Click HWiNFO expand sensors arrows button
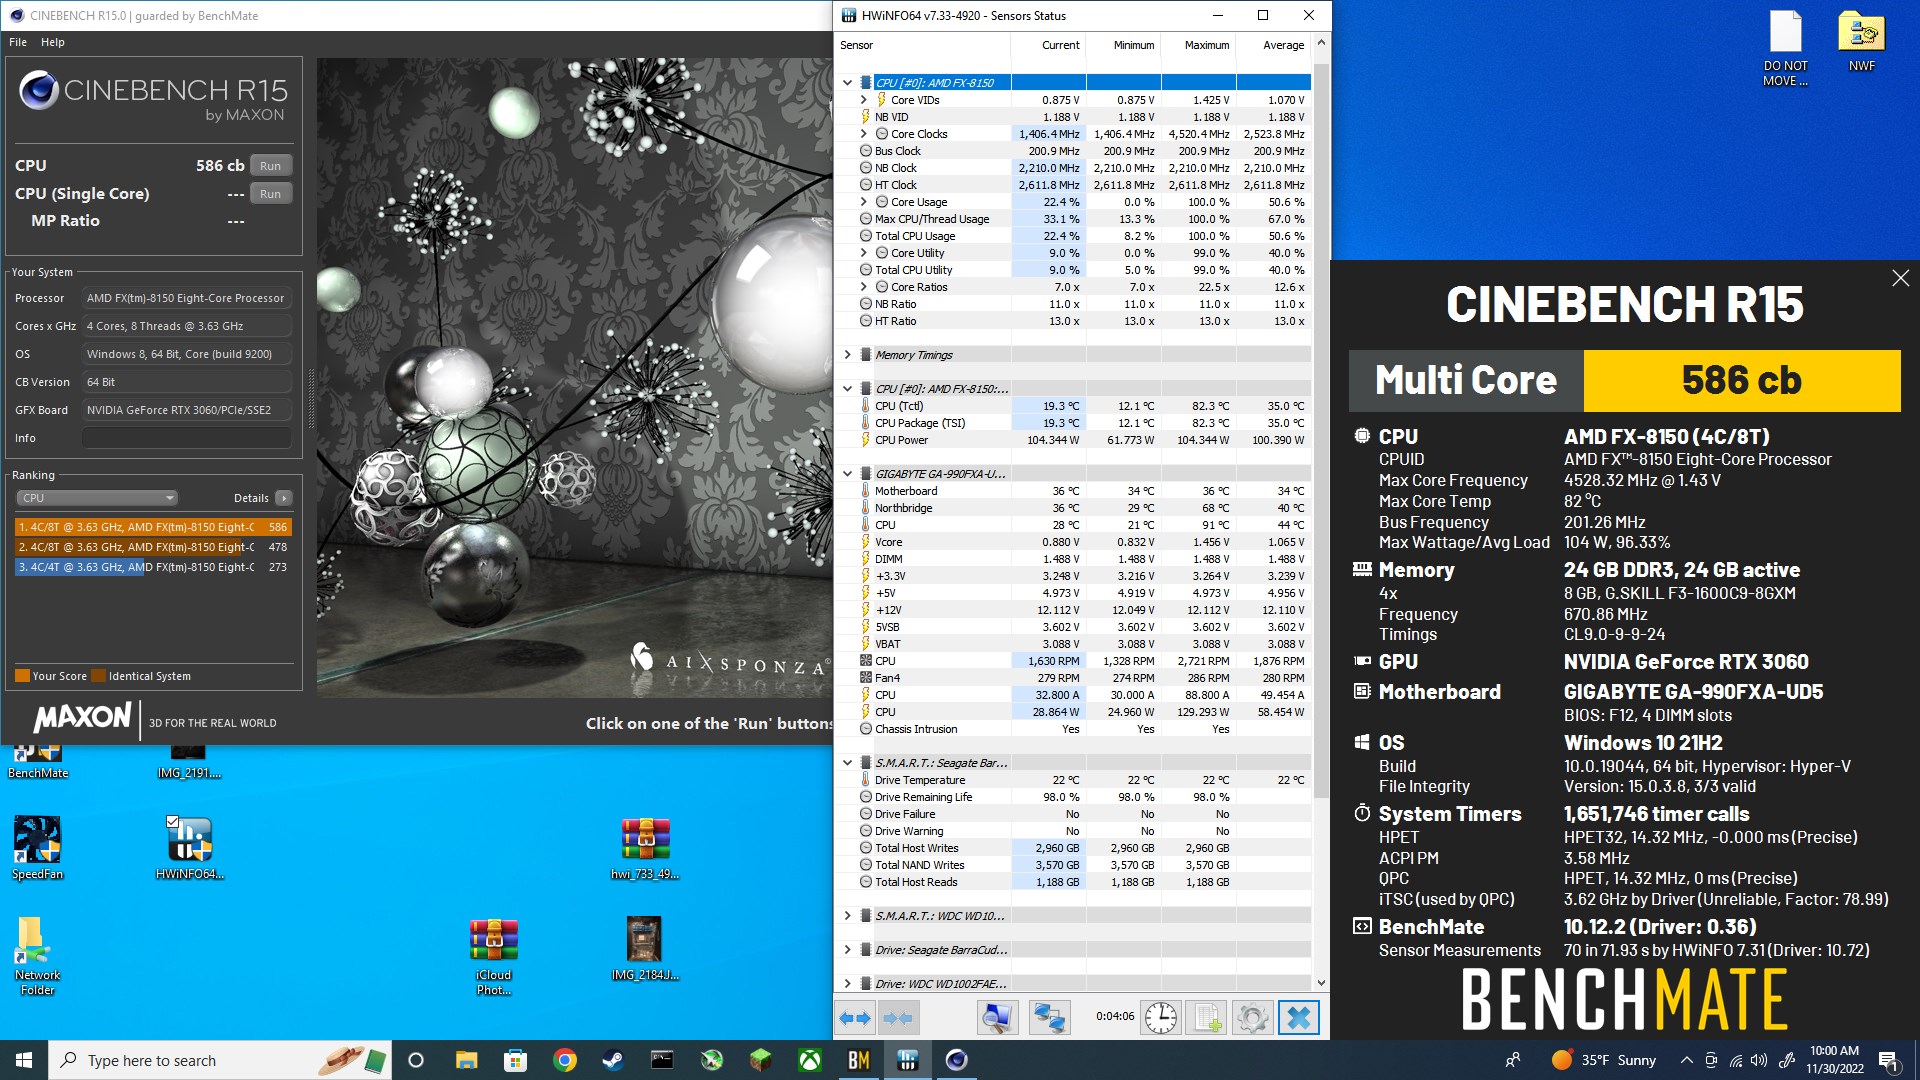This screenshot has height=1080, width=1920. 855,1018
